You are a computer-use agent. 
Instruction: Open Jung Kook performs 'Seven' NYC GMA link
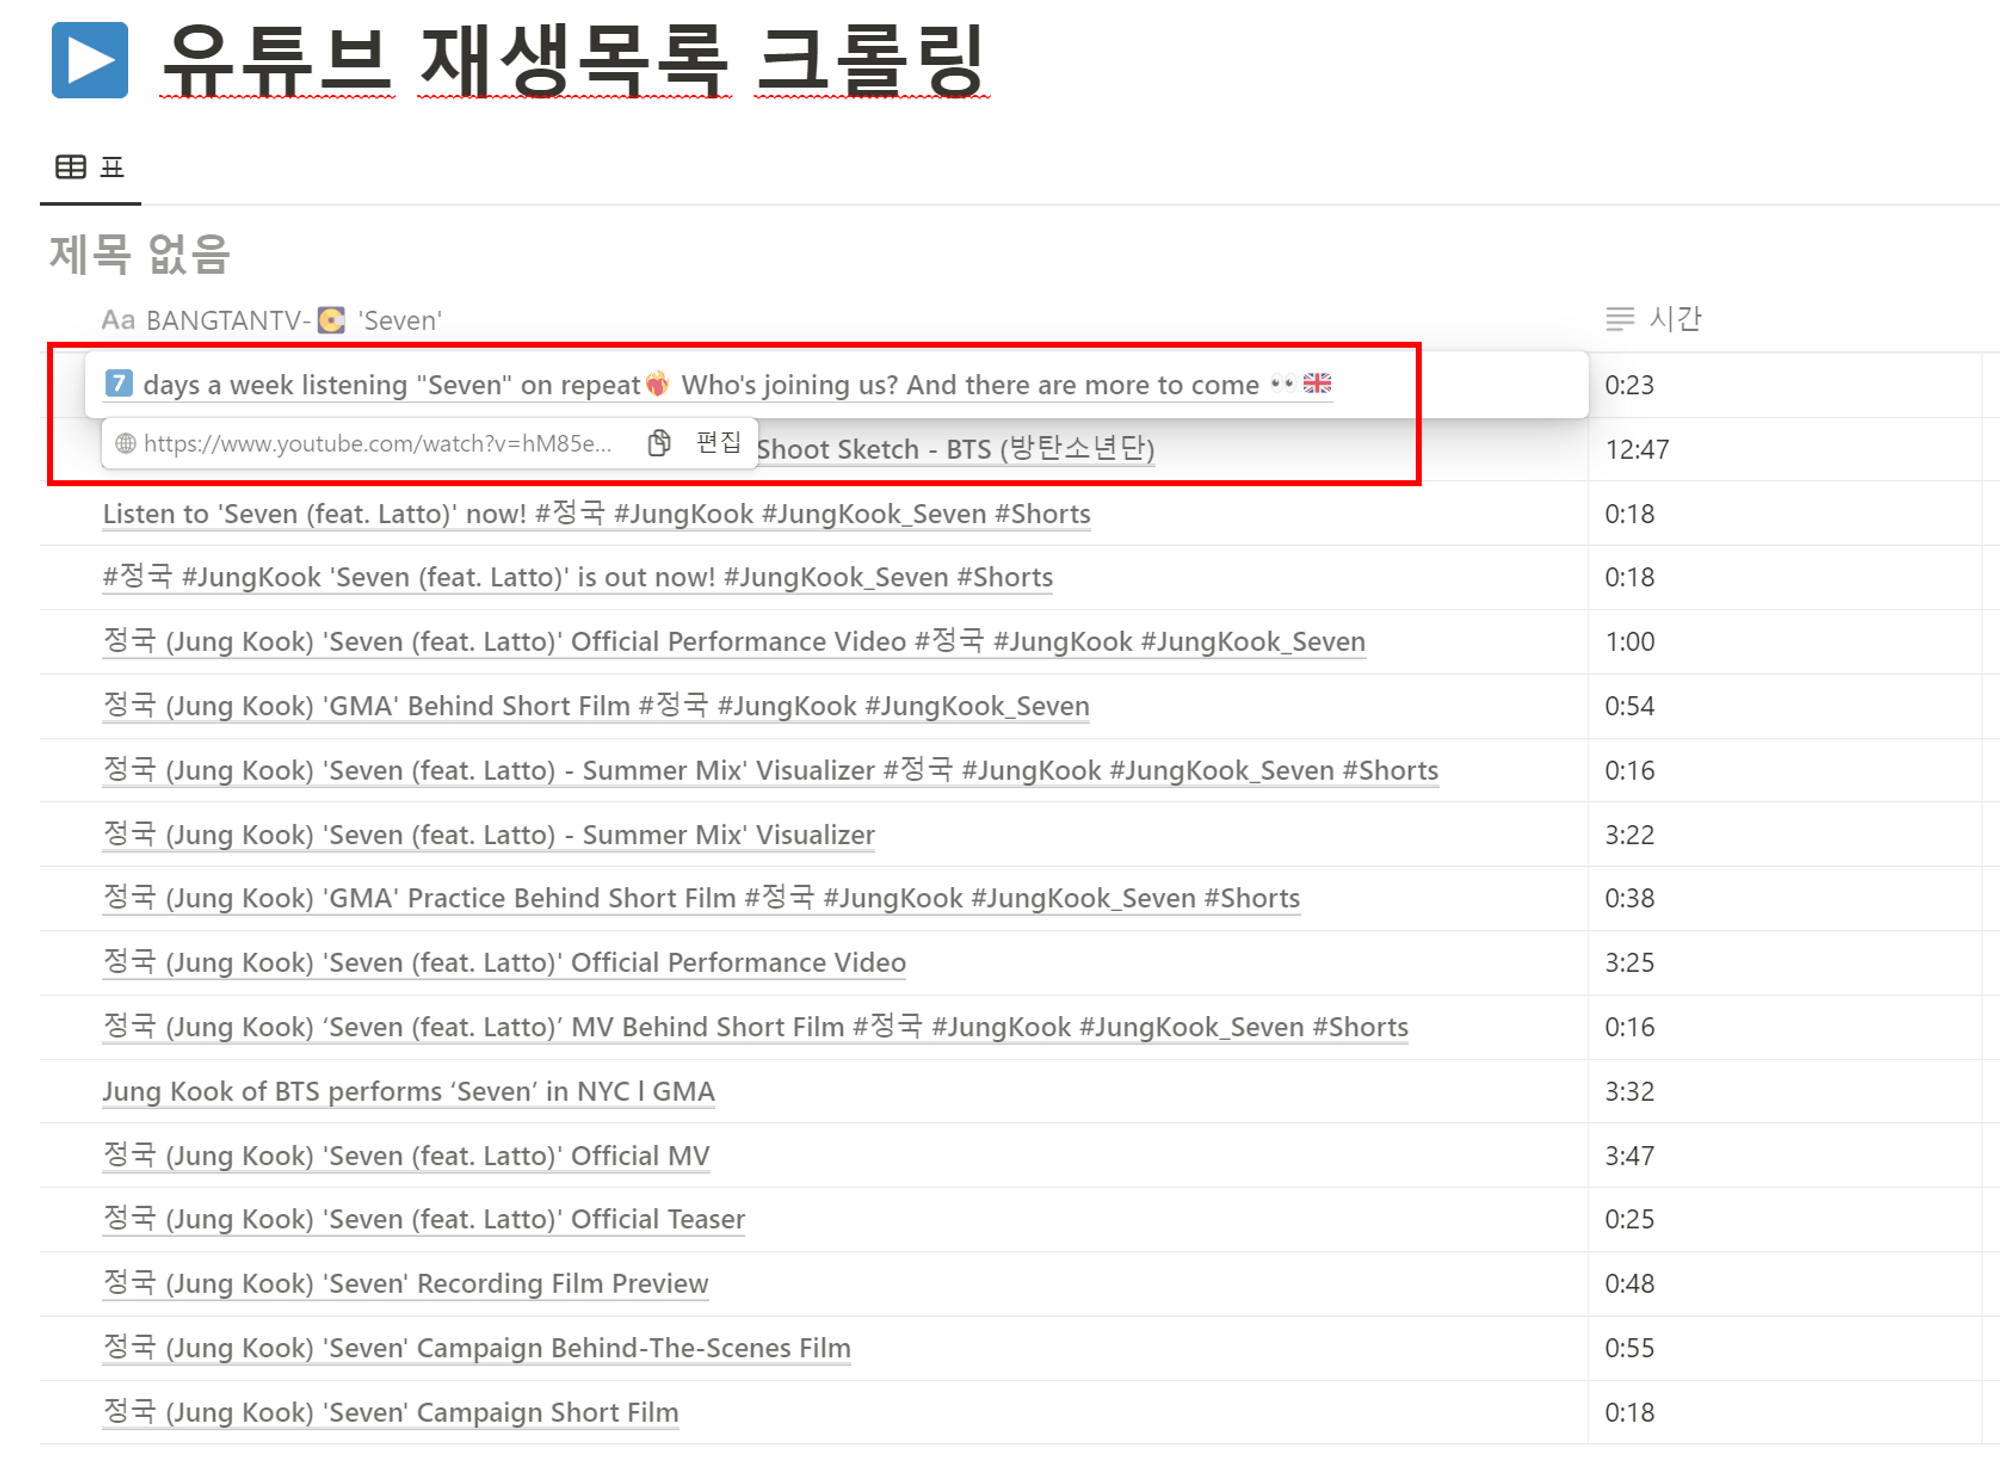click(x=408, y=1091)
